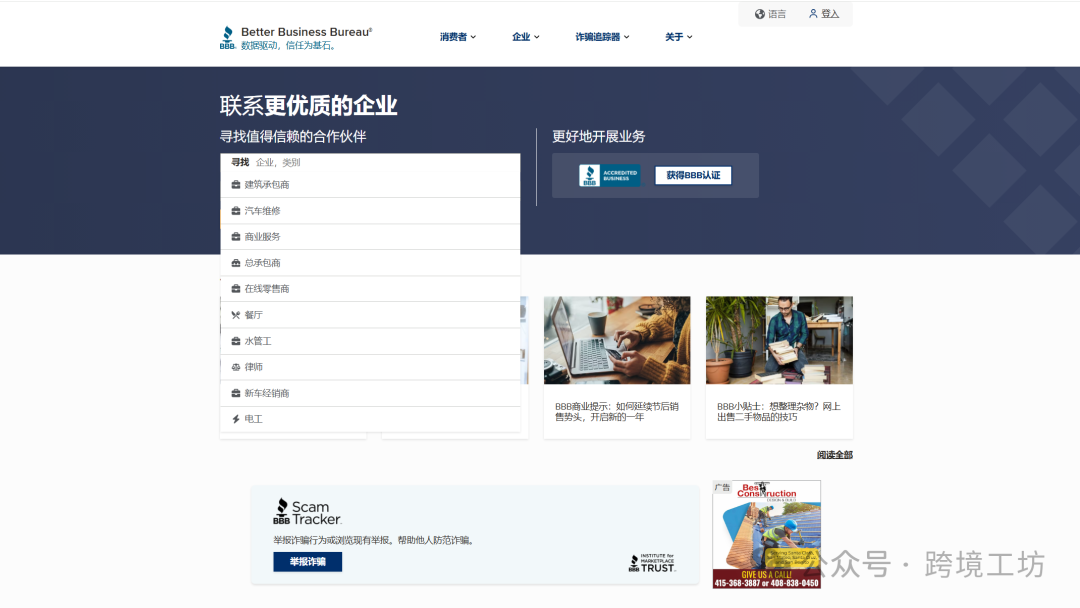
Task: Select the scales icon next to 律师
Action: point(237,366)
